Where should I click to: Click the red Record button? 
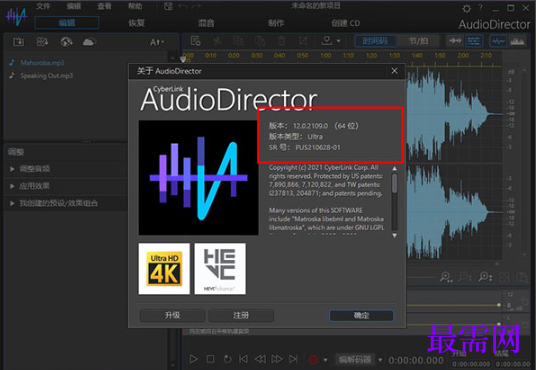point(313,360)
